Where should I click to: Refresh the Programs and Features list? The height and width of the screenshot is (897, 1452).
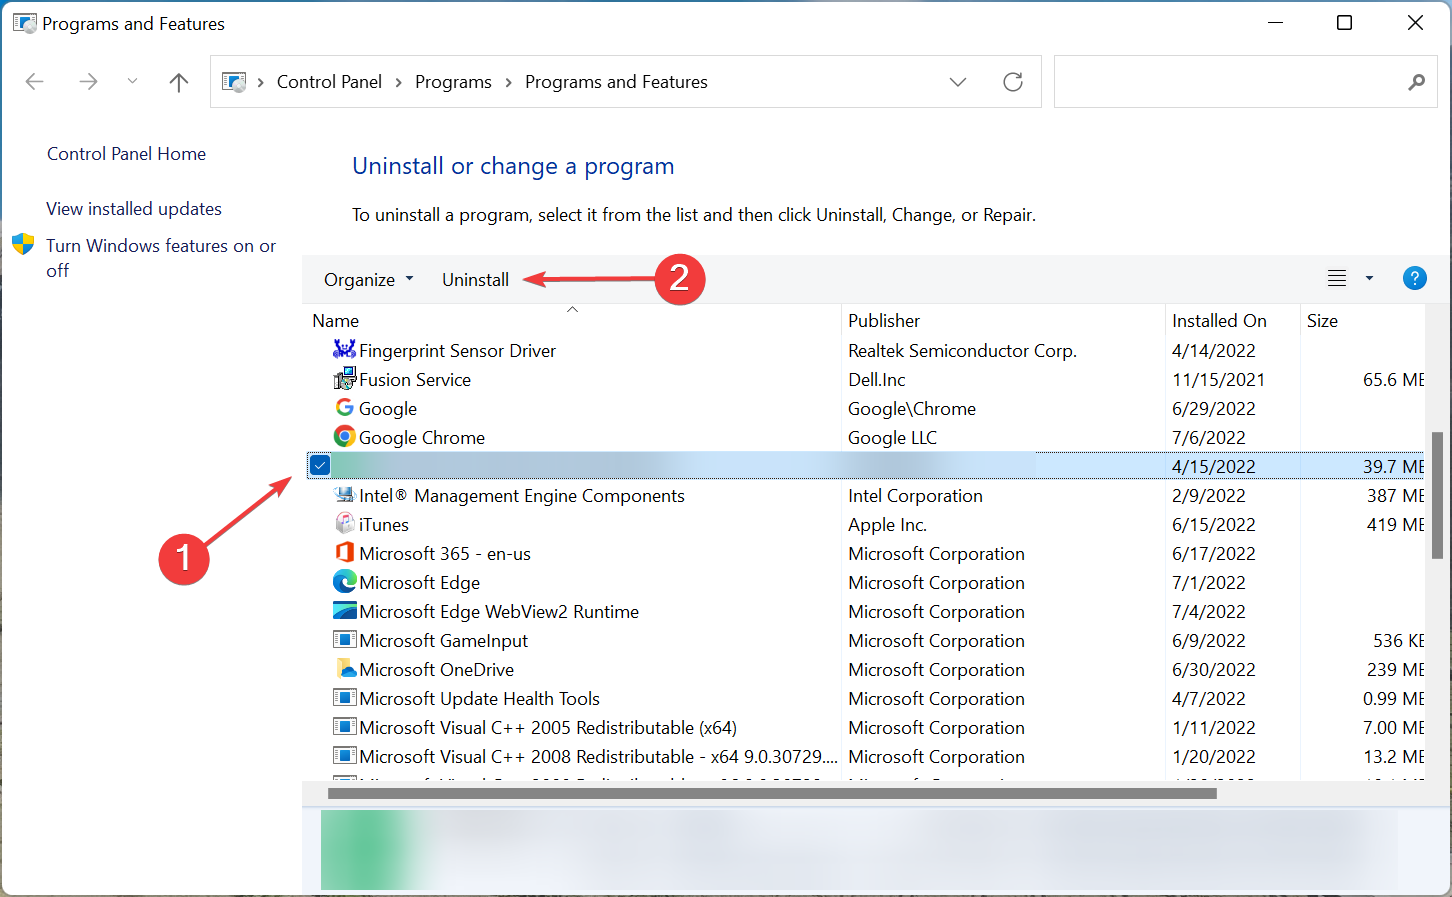[1013, 82]
